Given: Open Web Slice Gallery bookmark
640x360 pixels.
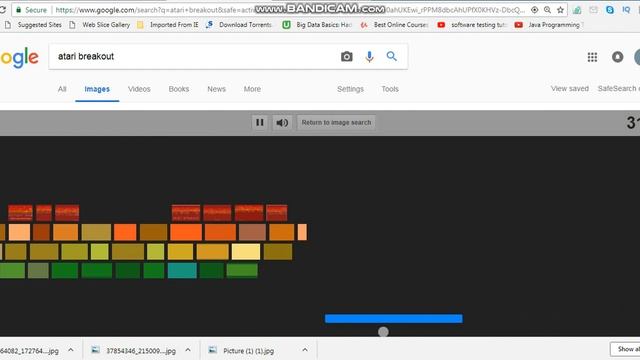Looking at the screenshot, I should pos(100,25).
